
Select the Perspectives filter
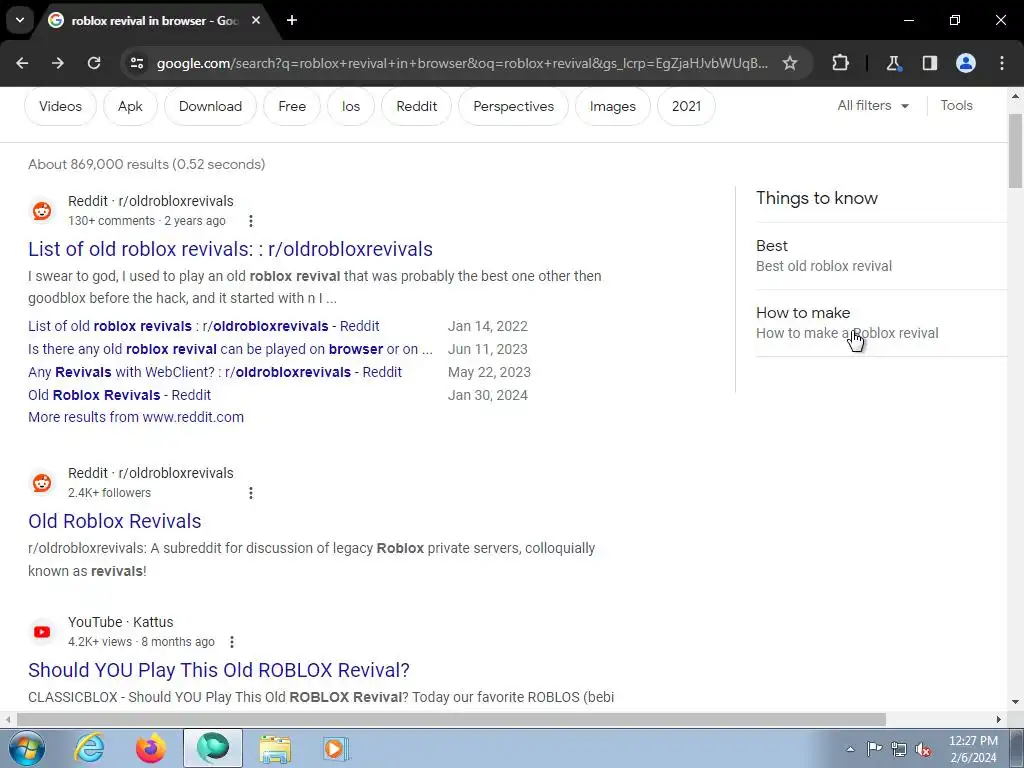coord(513,106)
